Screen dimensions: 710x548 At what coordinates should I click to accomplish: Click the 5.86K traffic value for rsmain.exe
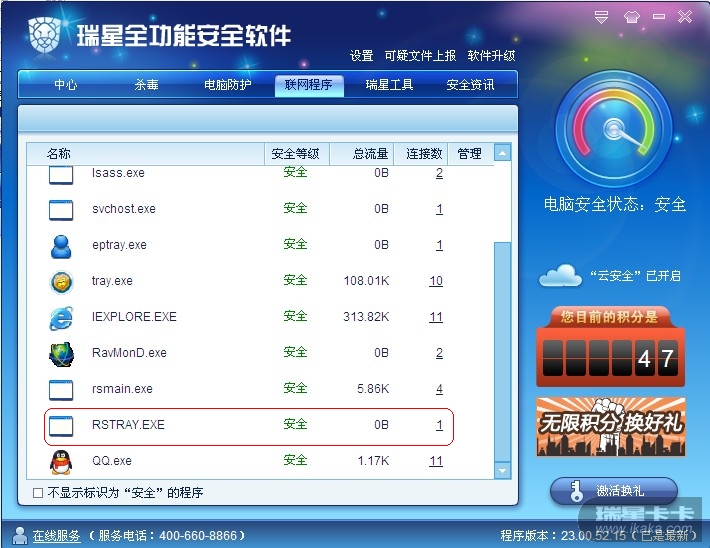[373, 389]
